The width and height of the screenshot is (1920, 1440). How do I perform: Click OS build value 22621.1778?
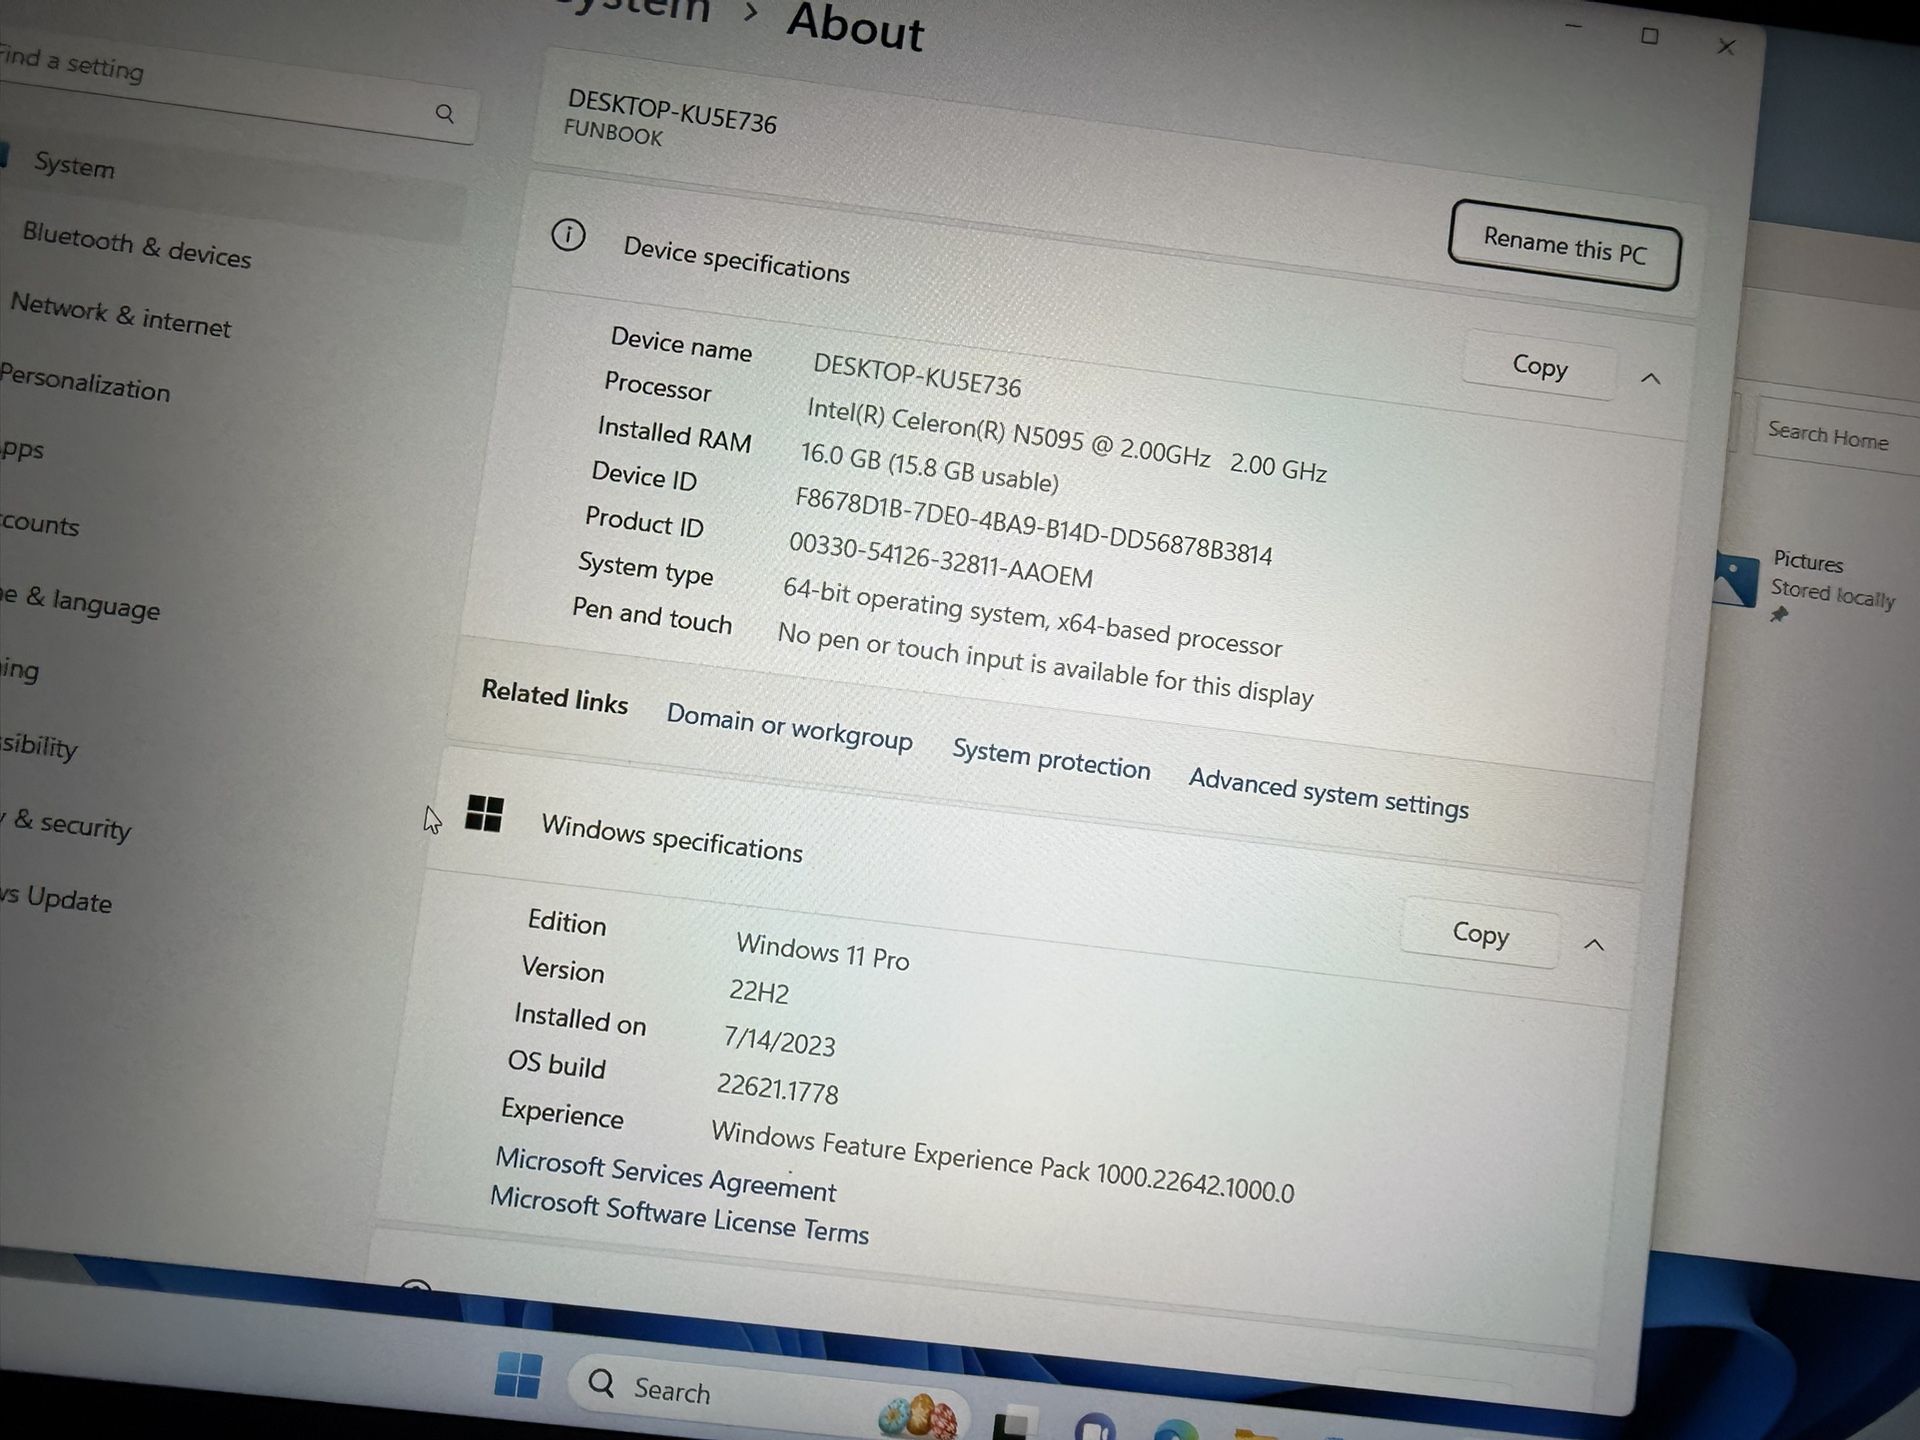click(777, 1088)
